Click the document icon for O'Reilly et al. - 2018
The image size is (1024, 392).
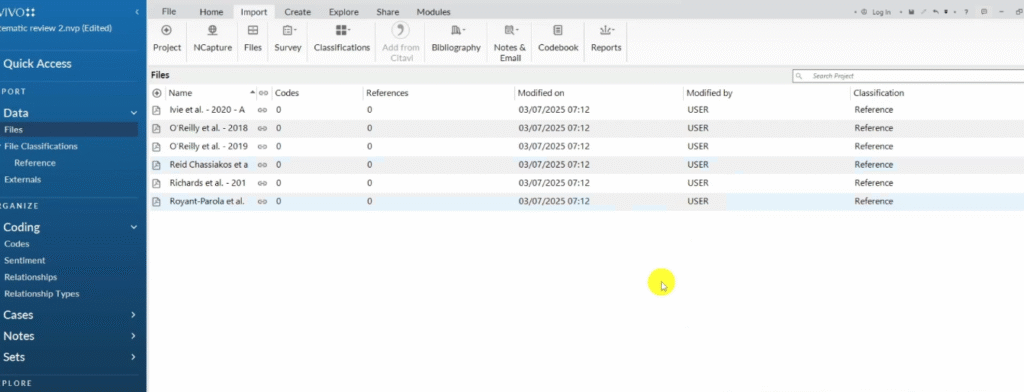point(156,129)
